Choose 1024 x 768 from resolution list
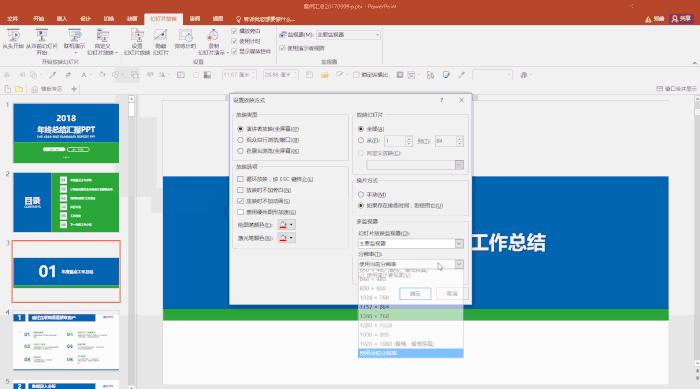This screenshot has width=700, height=389. 411,297
